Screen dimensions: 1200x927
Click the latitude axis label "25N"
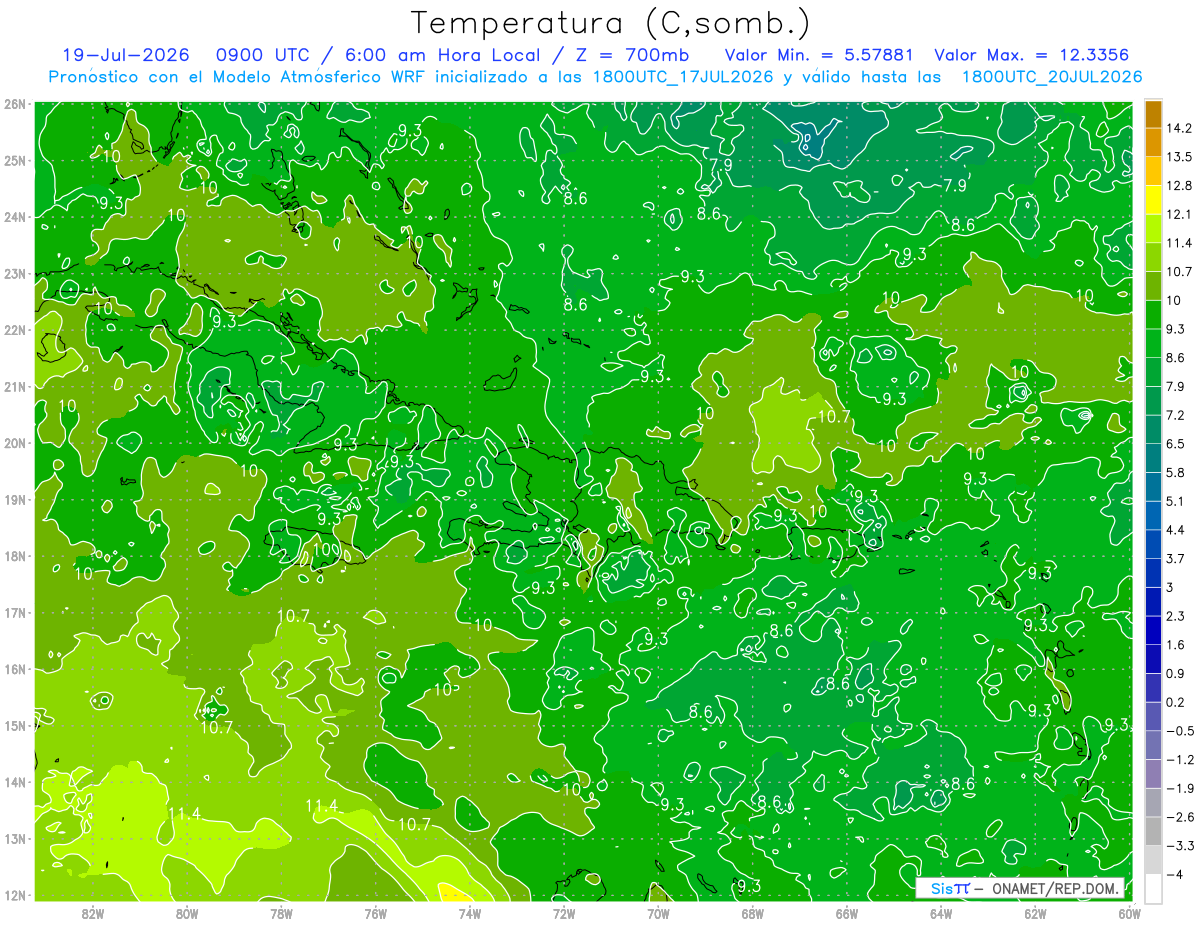pyautogui.click(x=14, y=160)
